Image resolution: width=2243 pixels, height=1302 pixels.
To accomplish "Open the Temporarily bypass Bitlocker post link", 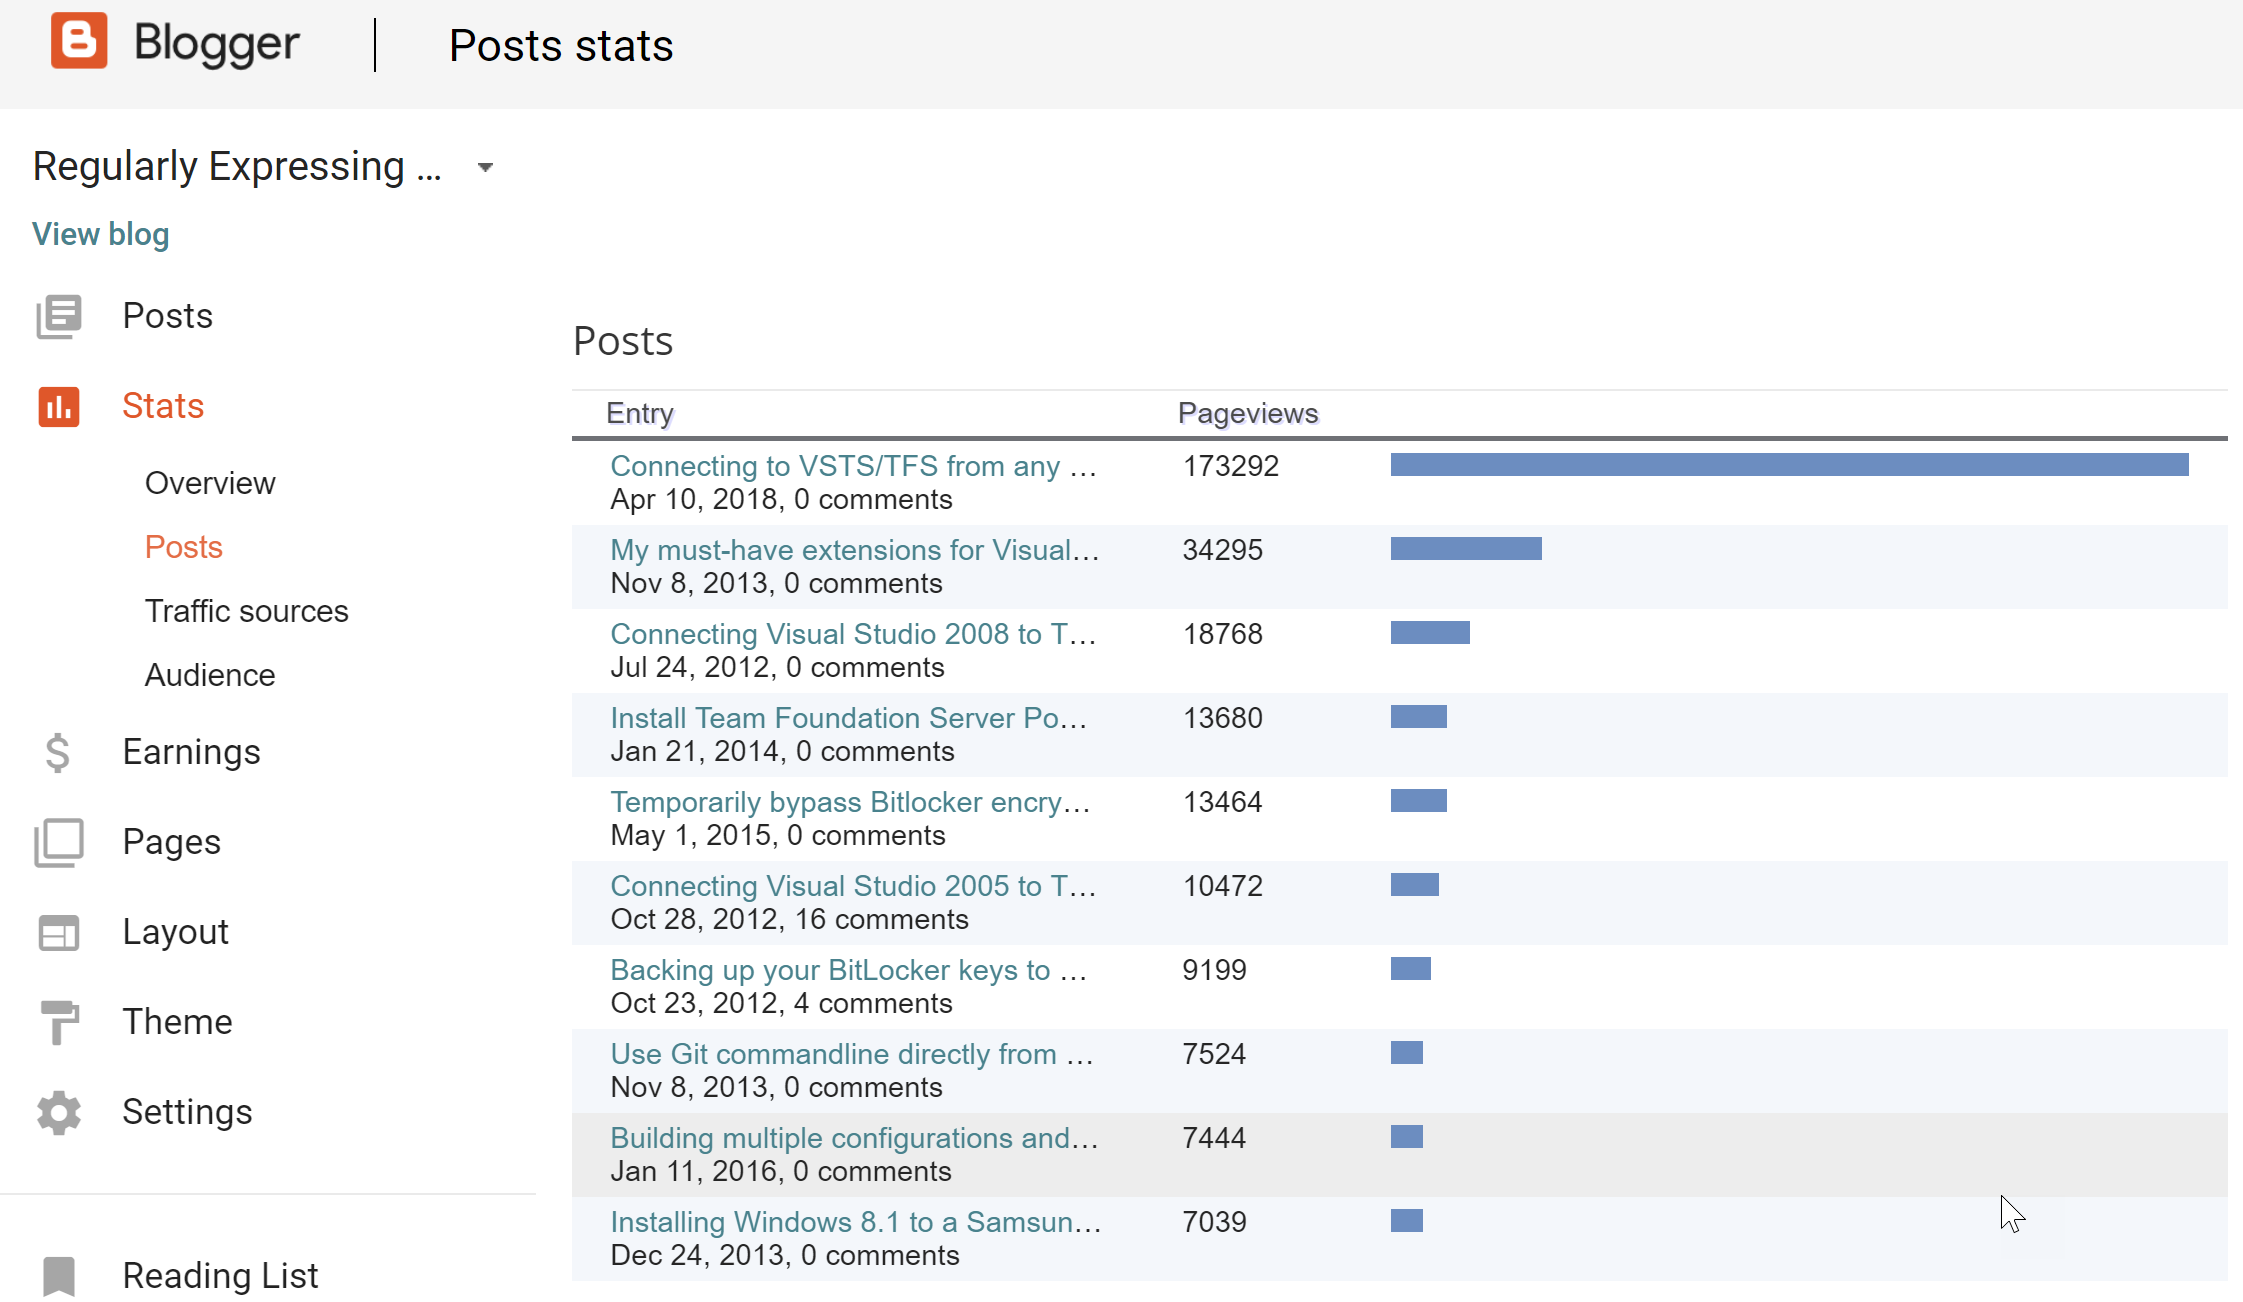I will pyautogui.click(x=850, y=802).
